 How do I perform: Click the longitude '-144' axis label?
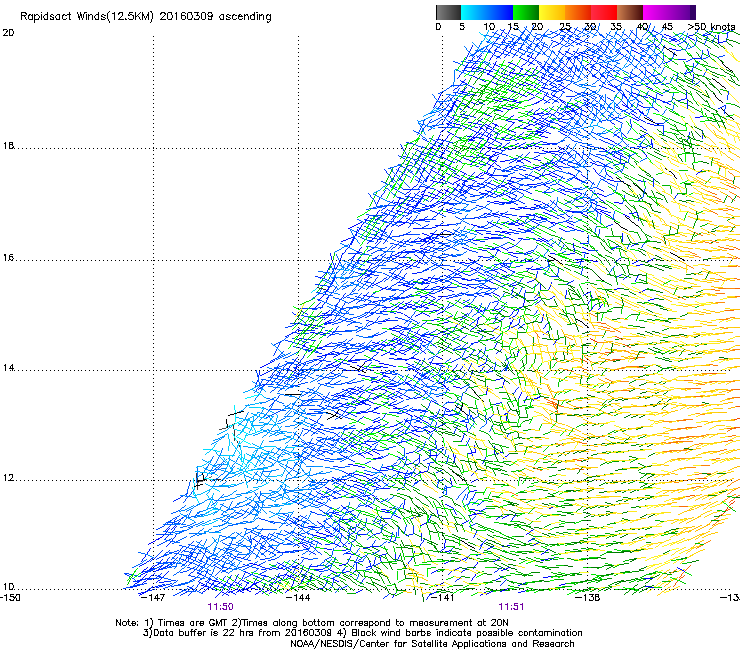click(298, 598)
